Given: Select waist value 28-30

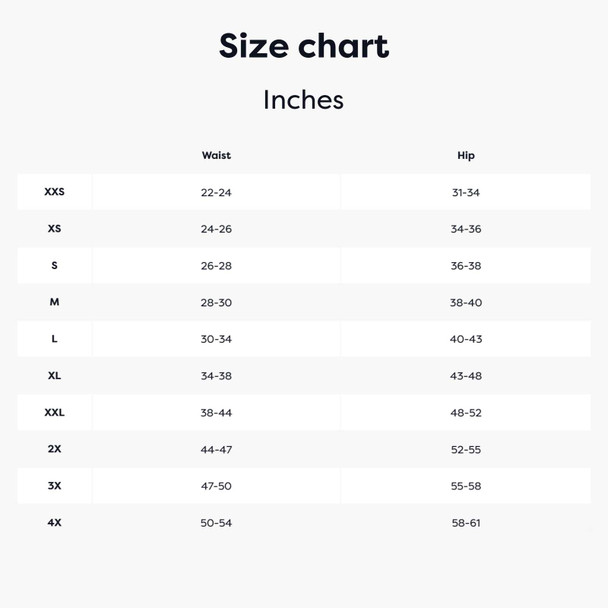Looking at the screenshot, I should coord(216,302).
